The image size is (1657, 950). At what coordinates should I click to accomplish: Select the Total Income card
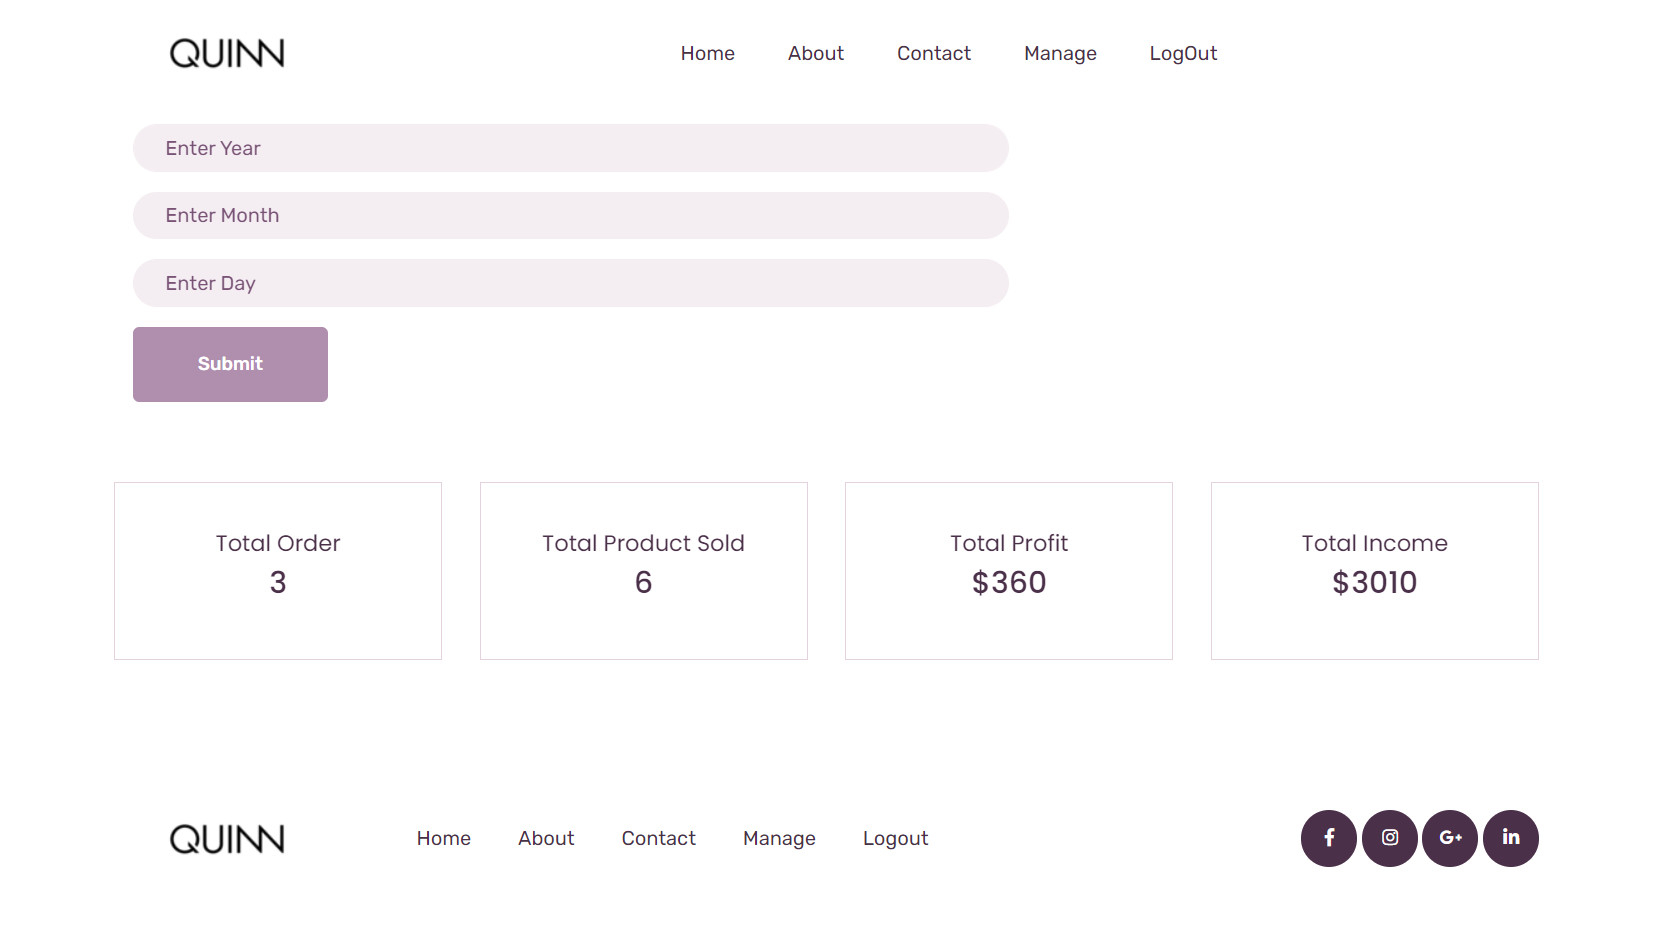point(1375,571)
